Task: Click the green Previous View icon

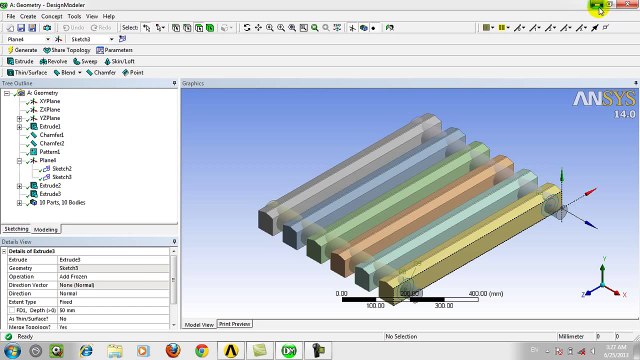Action: 315,28
